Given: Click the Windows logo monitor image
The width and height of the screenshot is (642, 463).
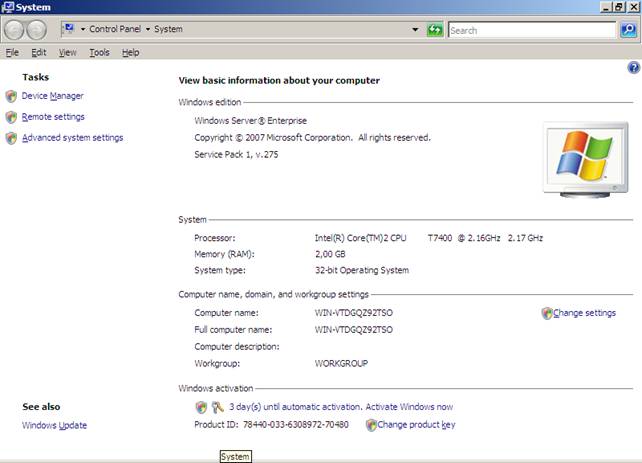Looking at the screenshot, I should coord(585,160).
